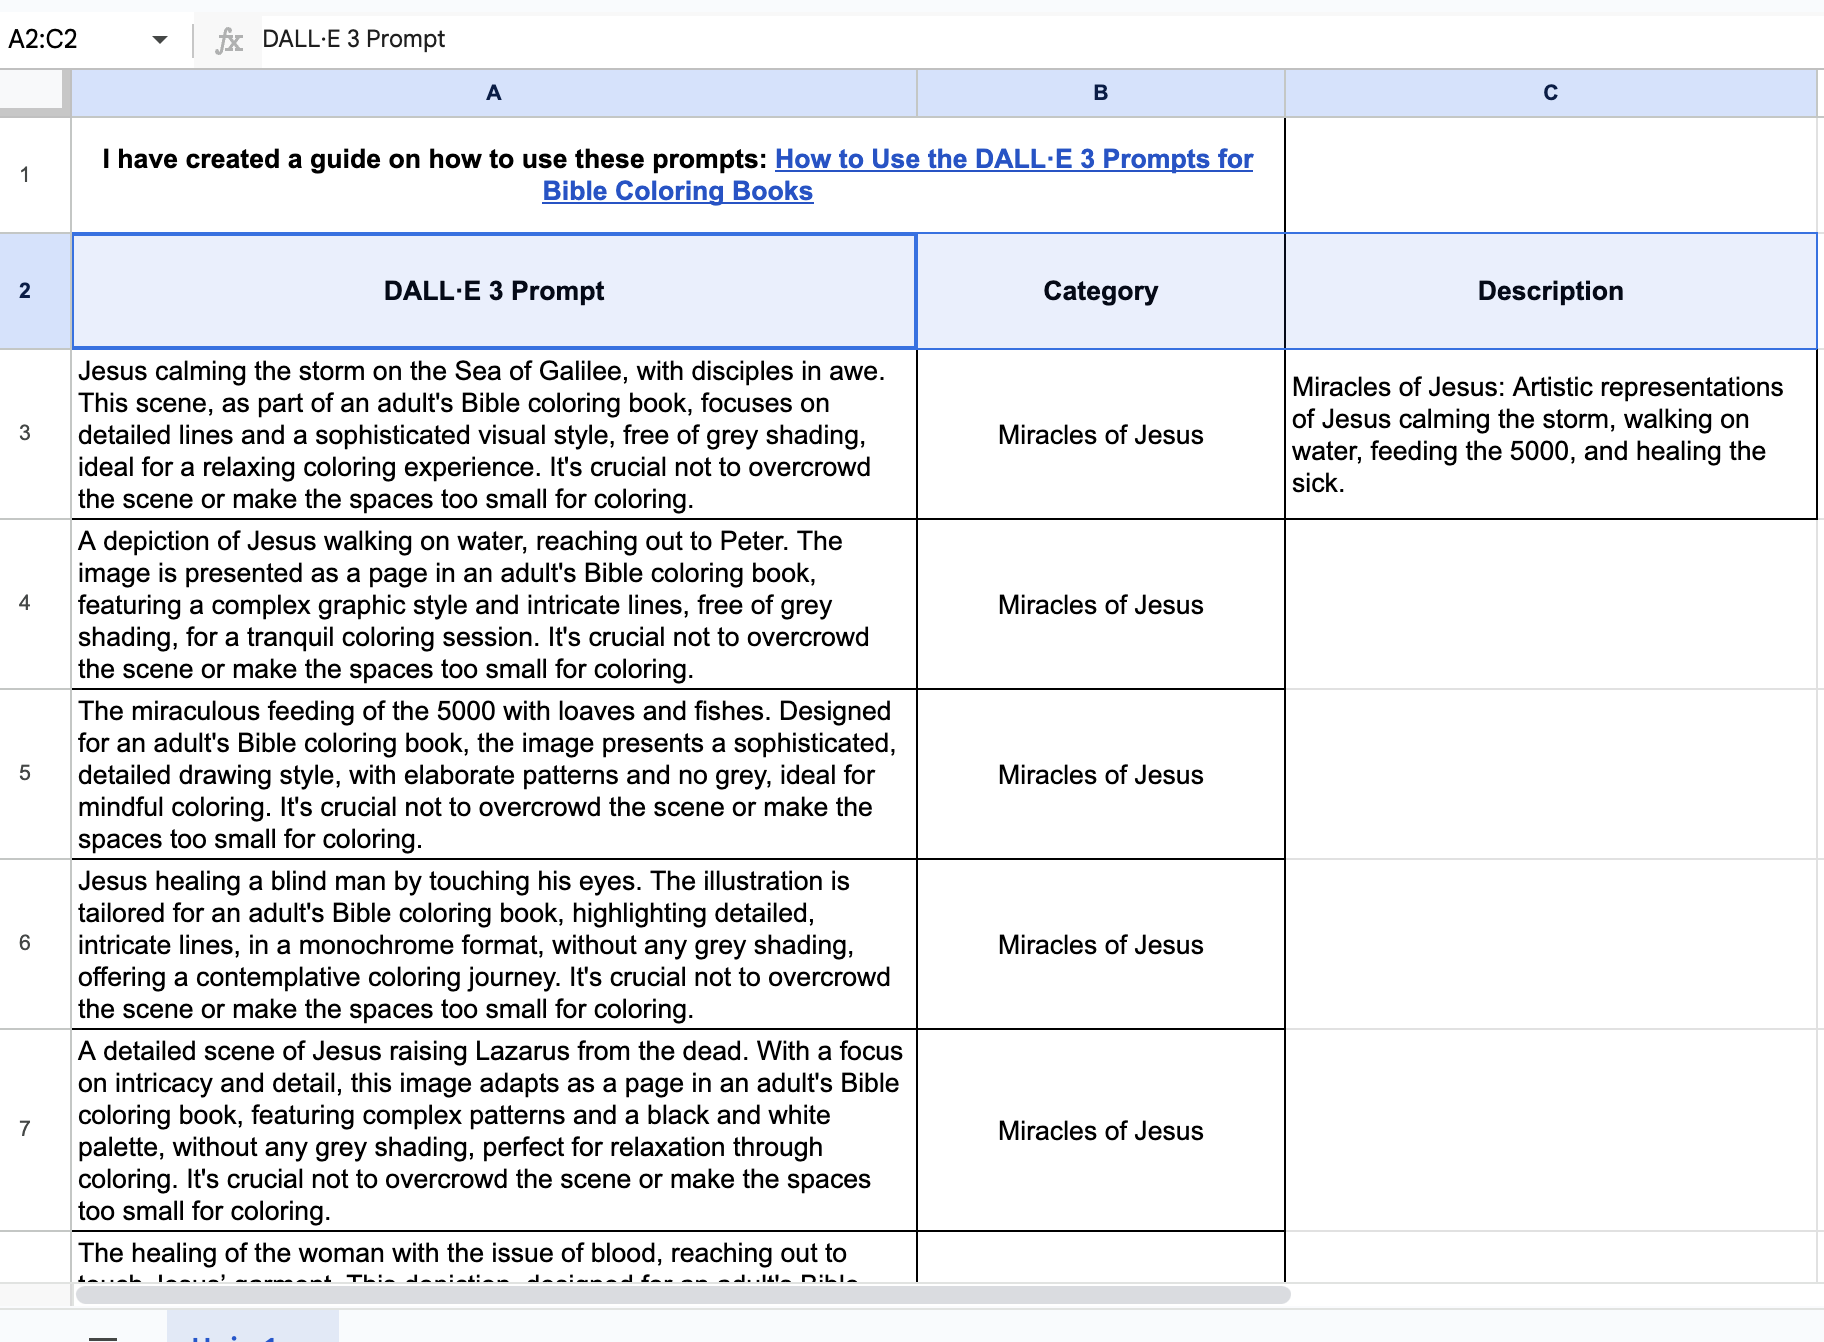Image resolution: width=1824 pixels, height=1342 pixels.
Task: Select row 1 header
Action: point(25,175)
